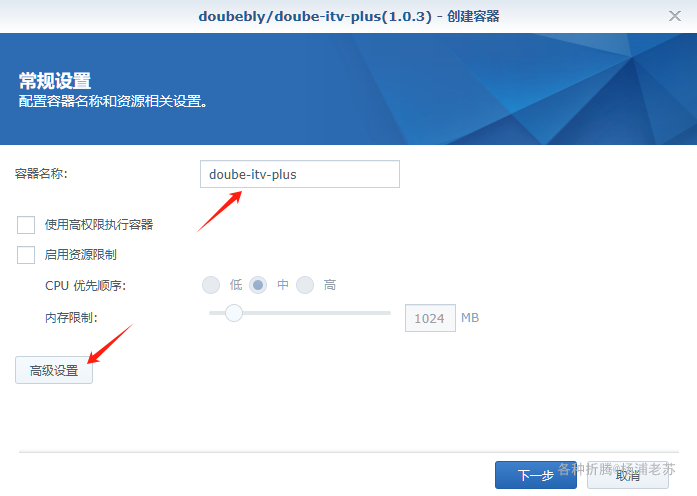Select the 低 CPU priority radio button
Viewport: 697px width, 496px height.
click(x=211, y=285)
